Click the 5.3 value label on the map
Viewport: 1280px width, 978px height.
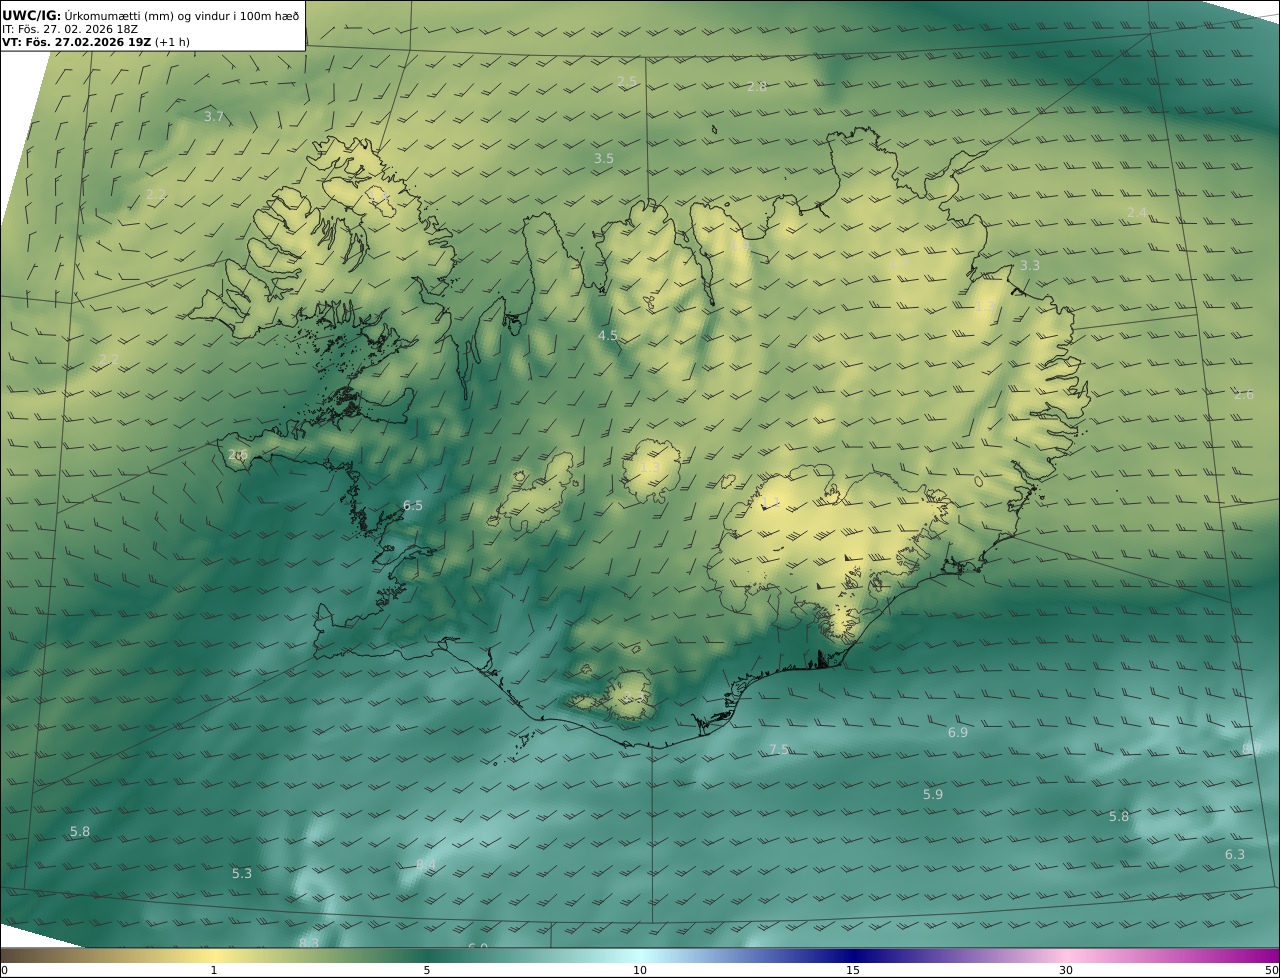242,874
